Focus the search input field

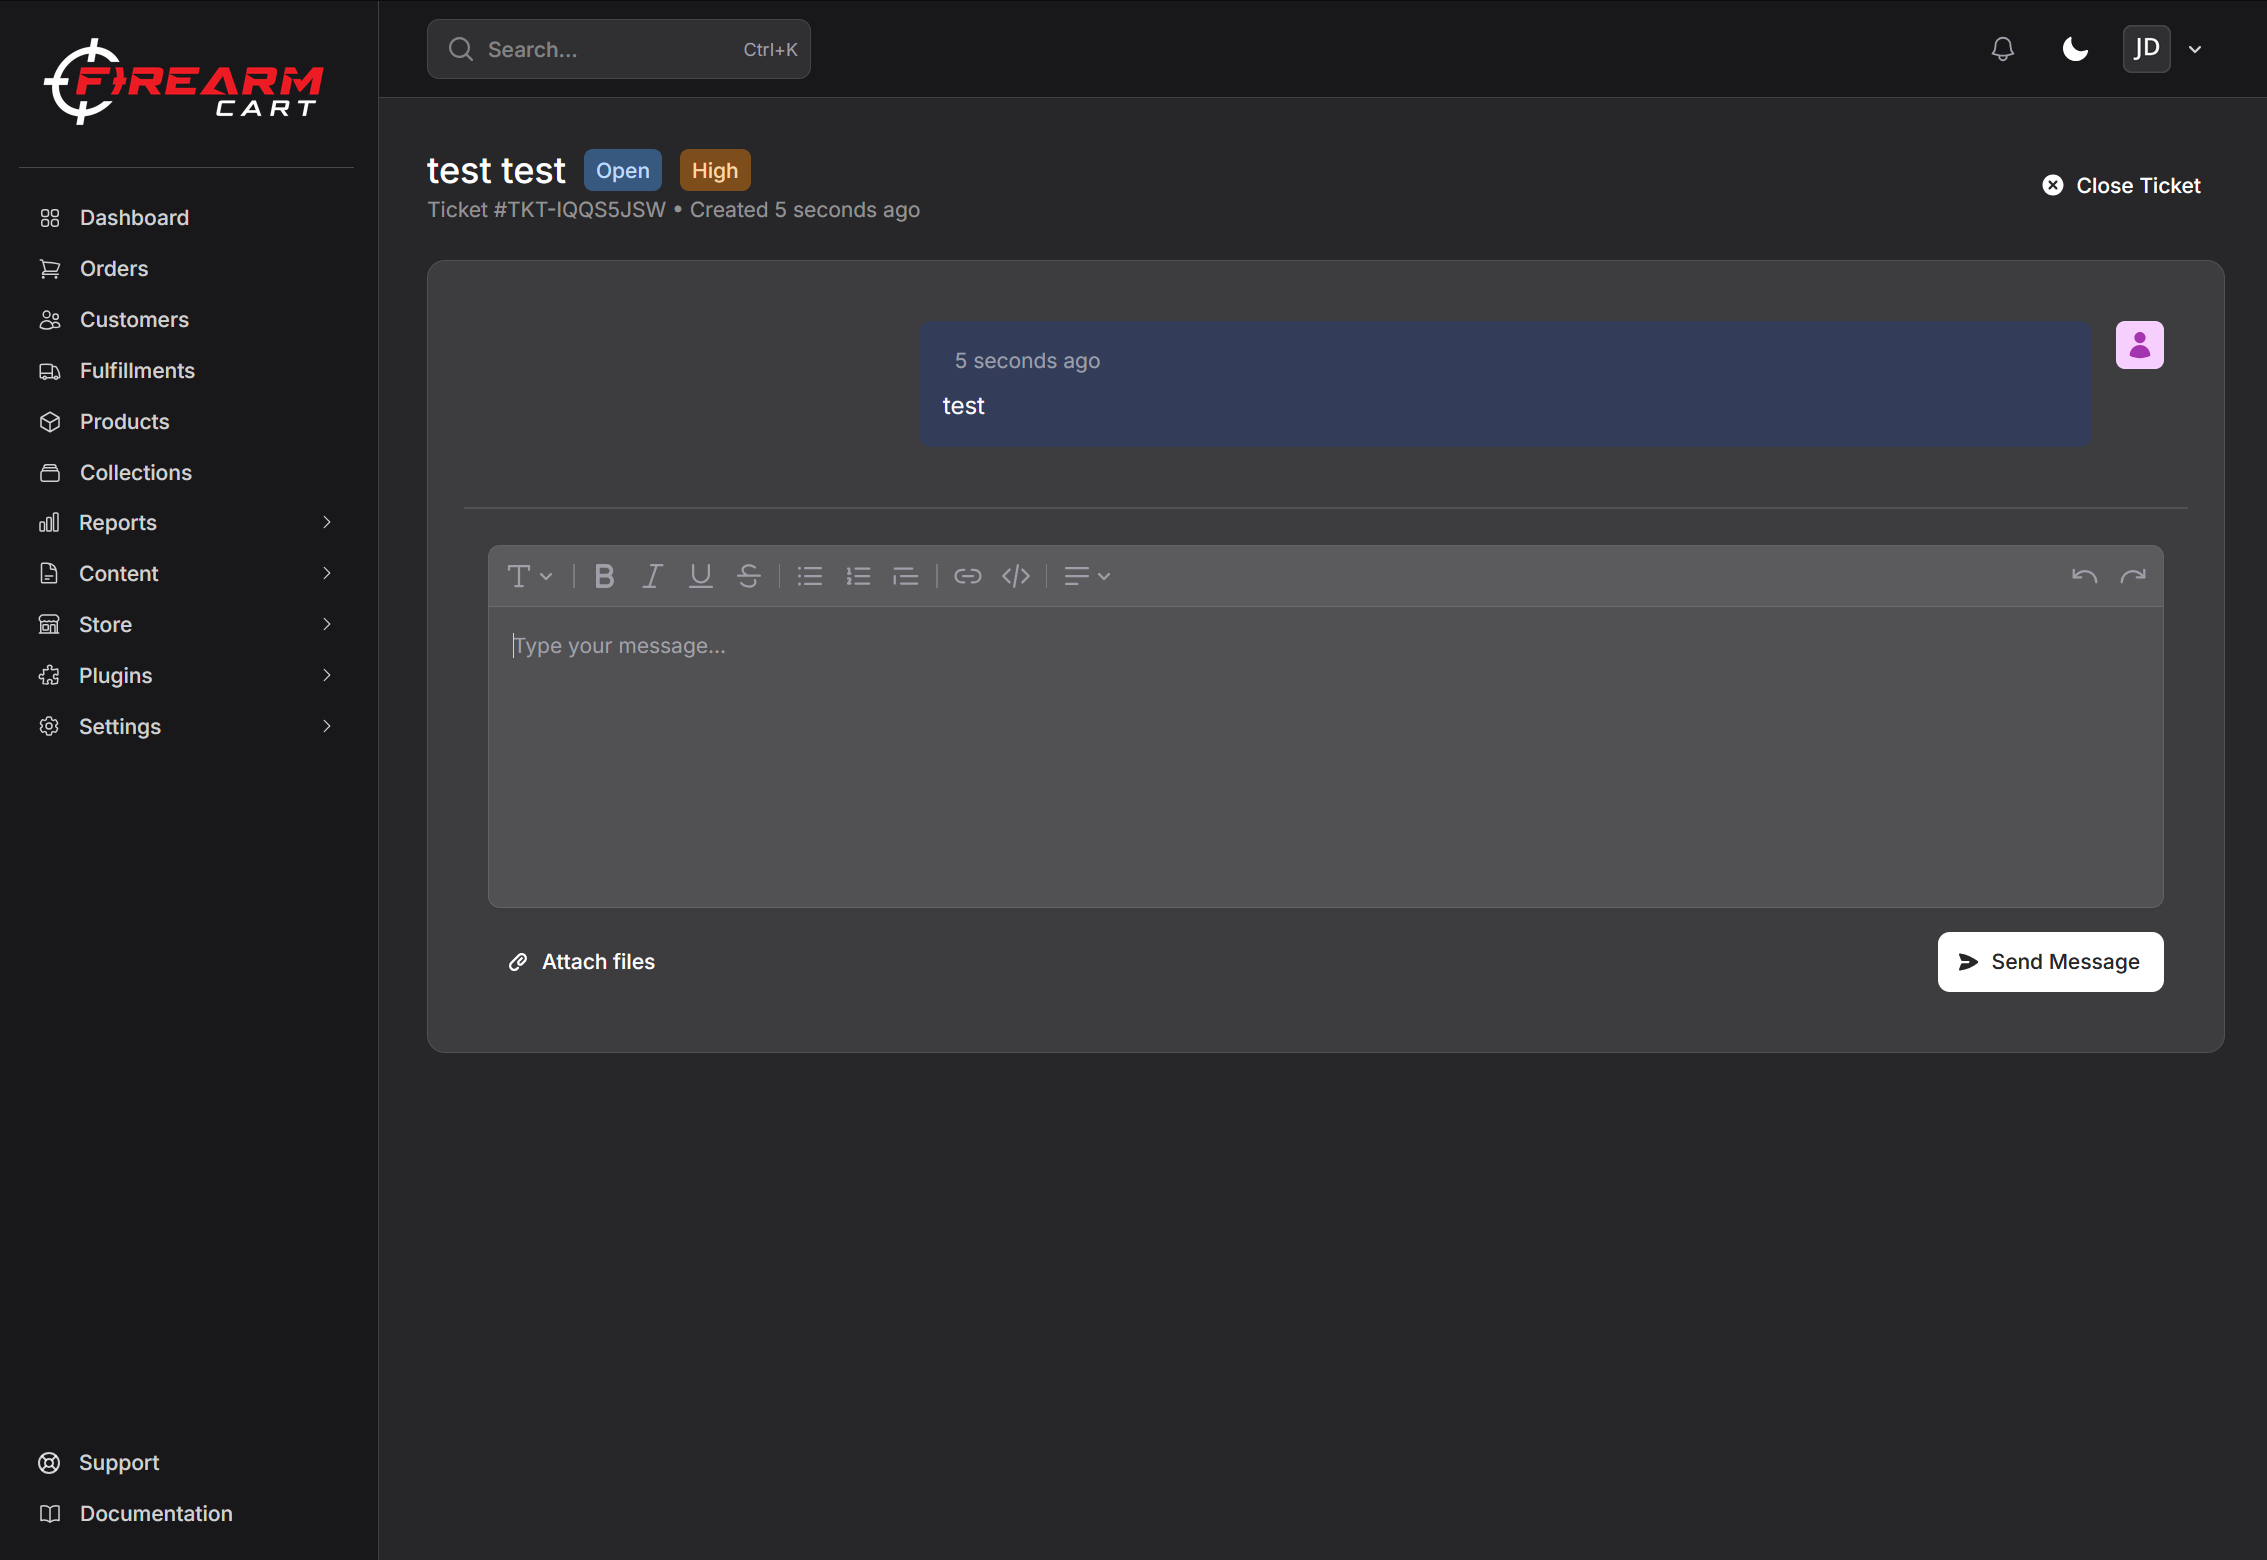tap(618, 49)
